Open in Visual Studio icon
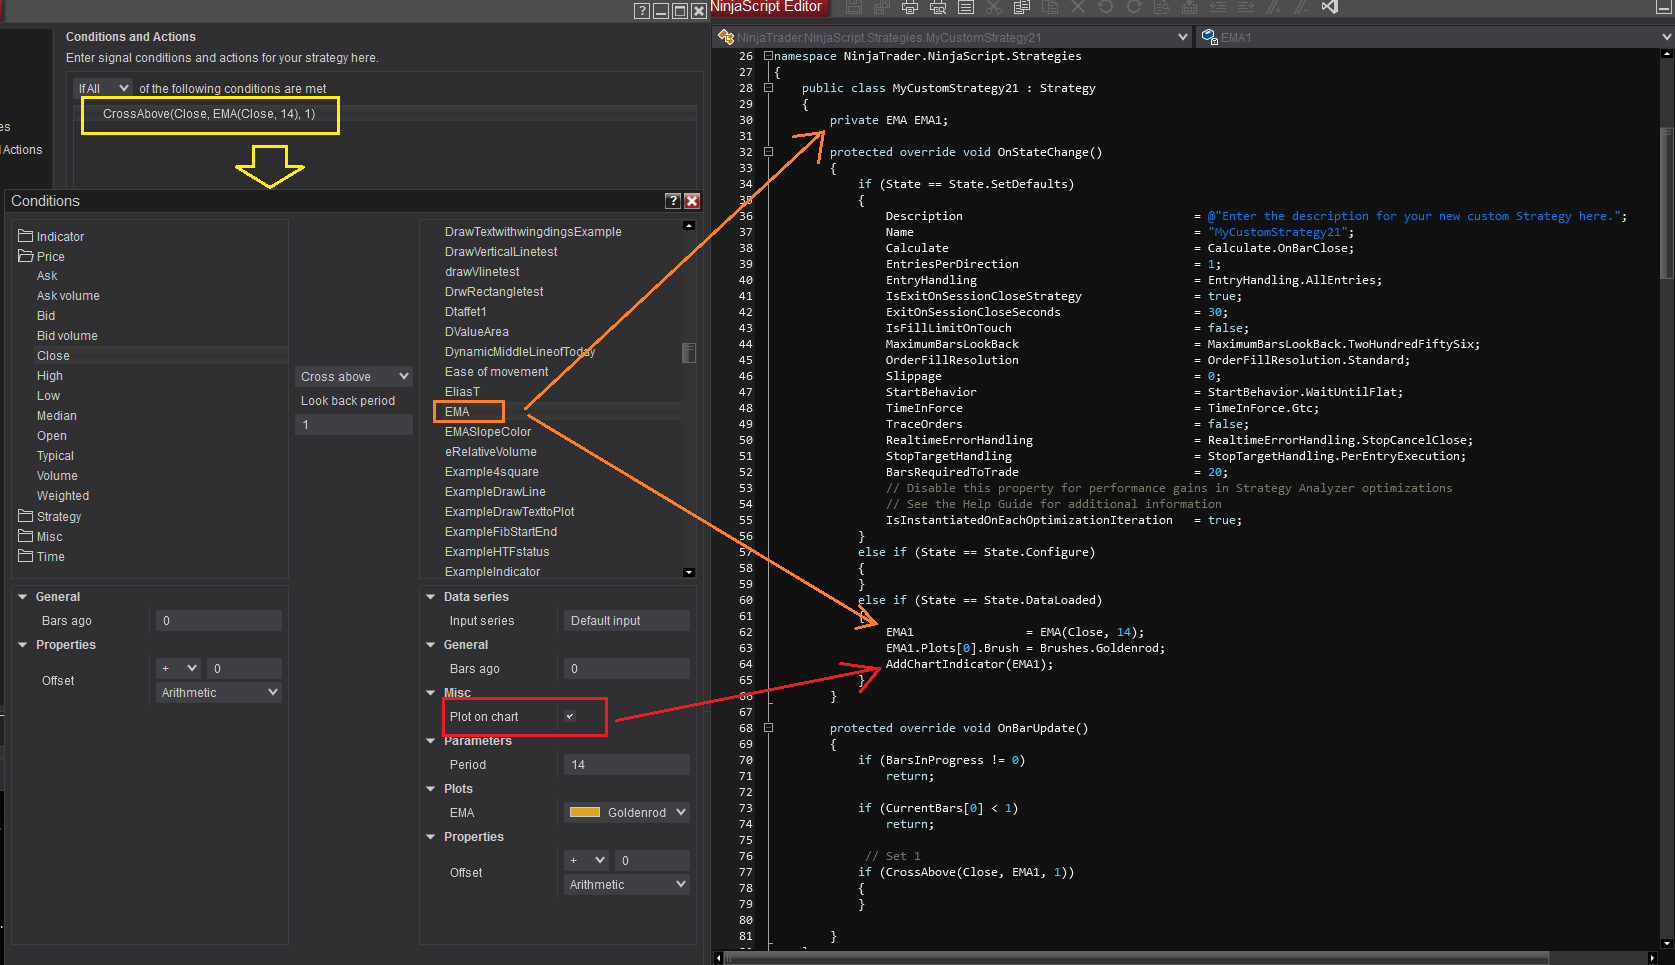Screen dimensions: 1675x965 coord(1329,7)
